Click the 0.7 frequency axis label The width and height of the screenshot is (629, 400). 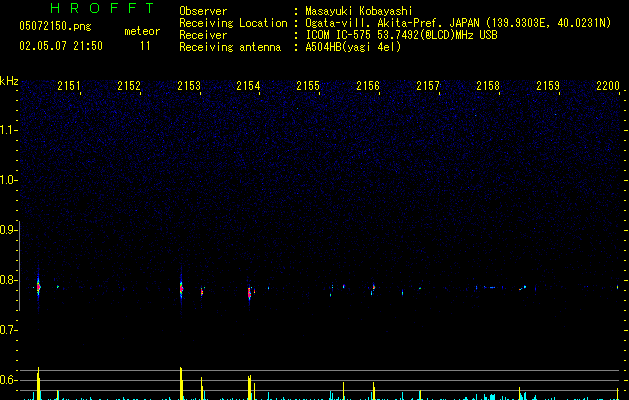8,330
